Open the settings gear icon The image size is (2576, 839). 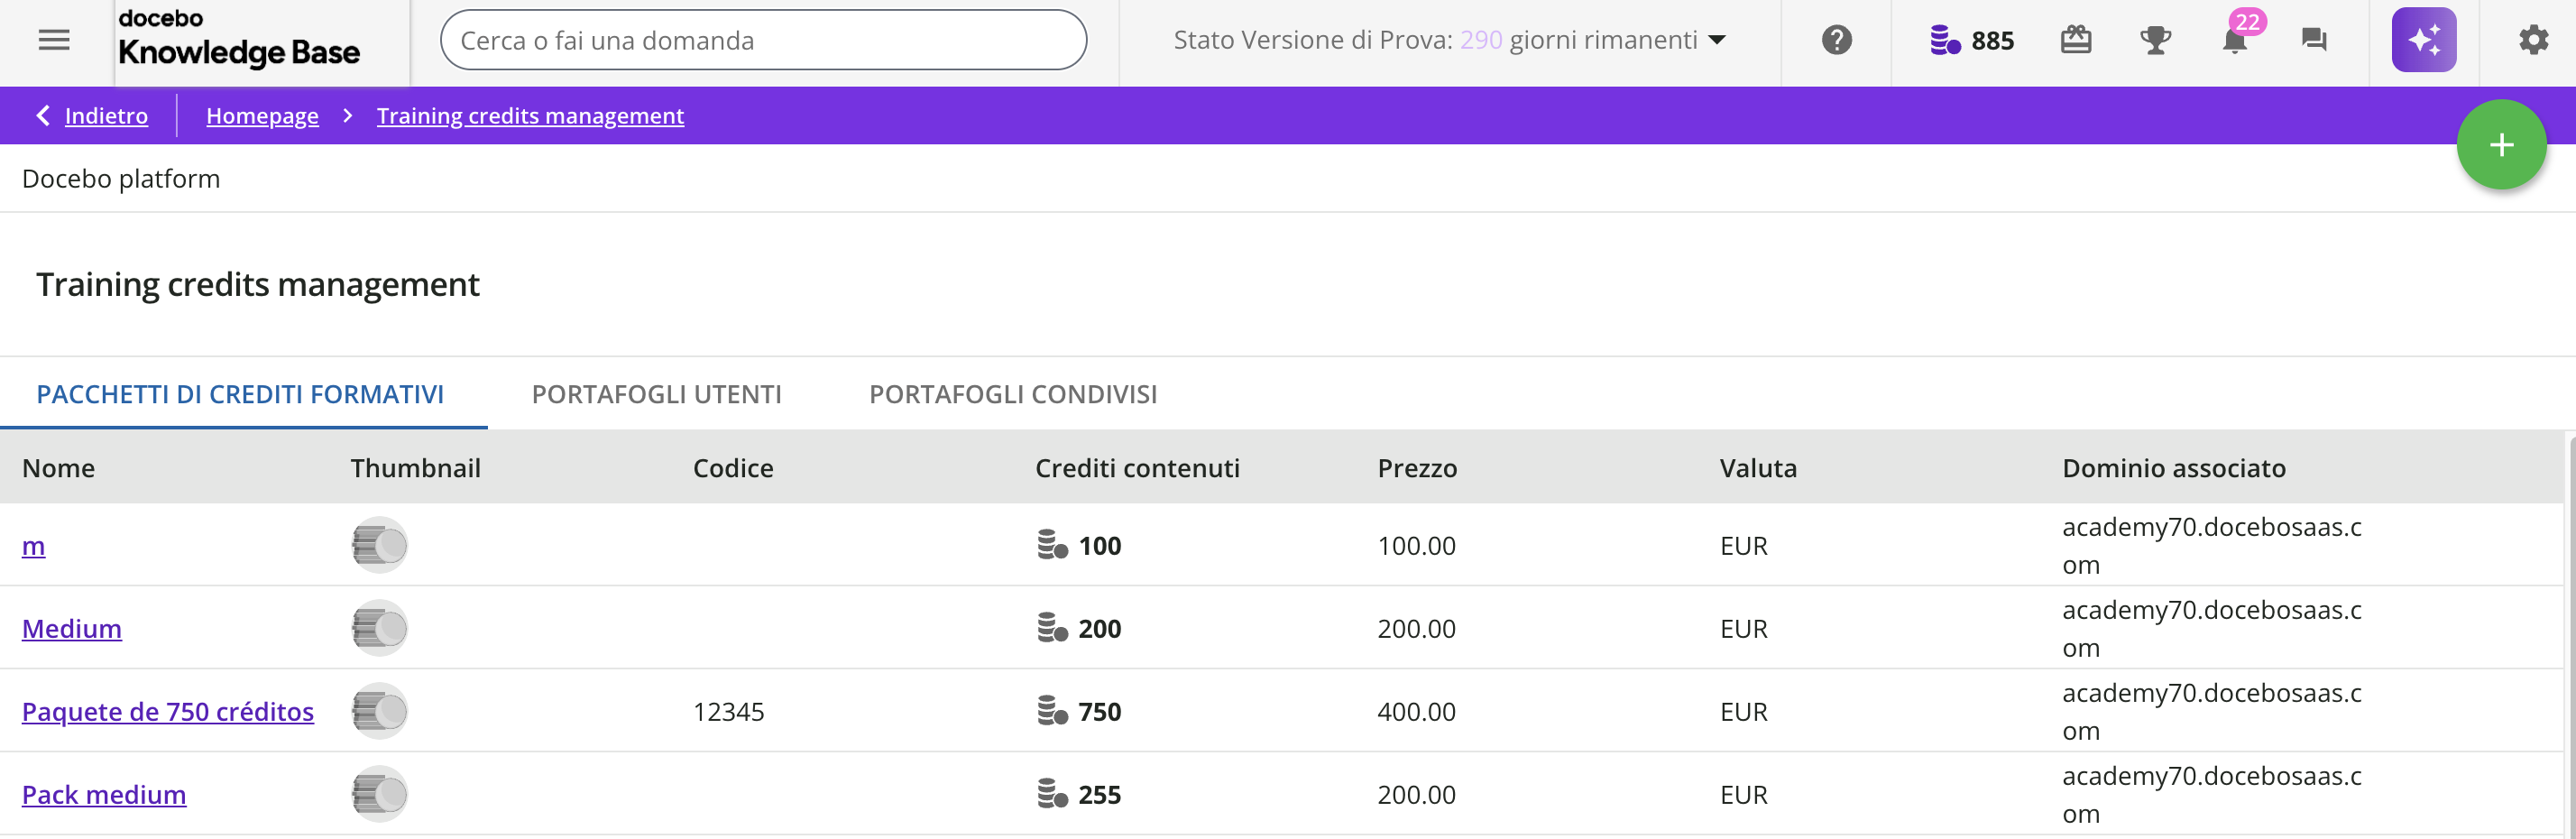pos(2532,40)
